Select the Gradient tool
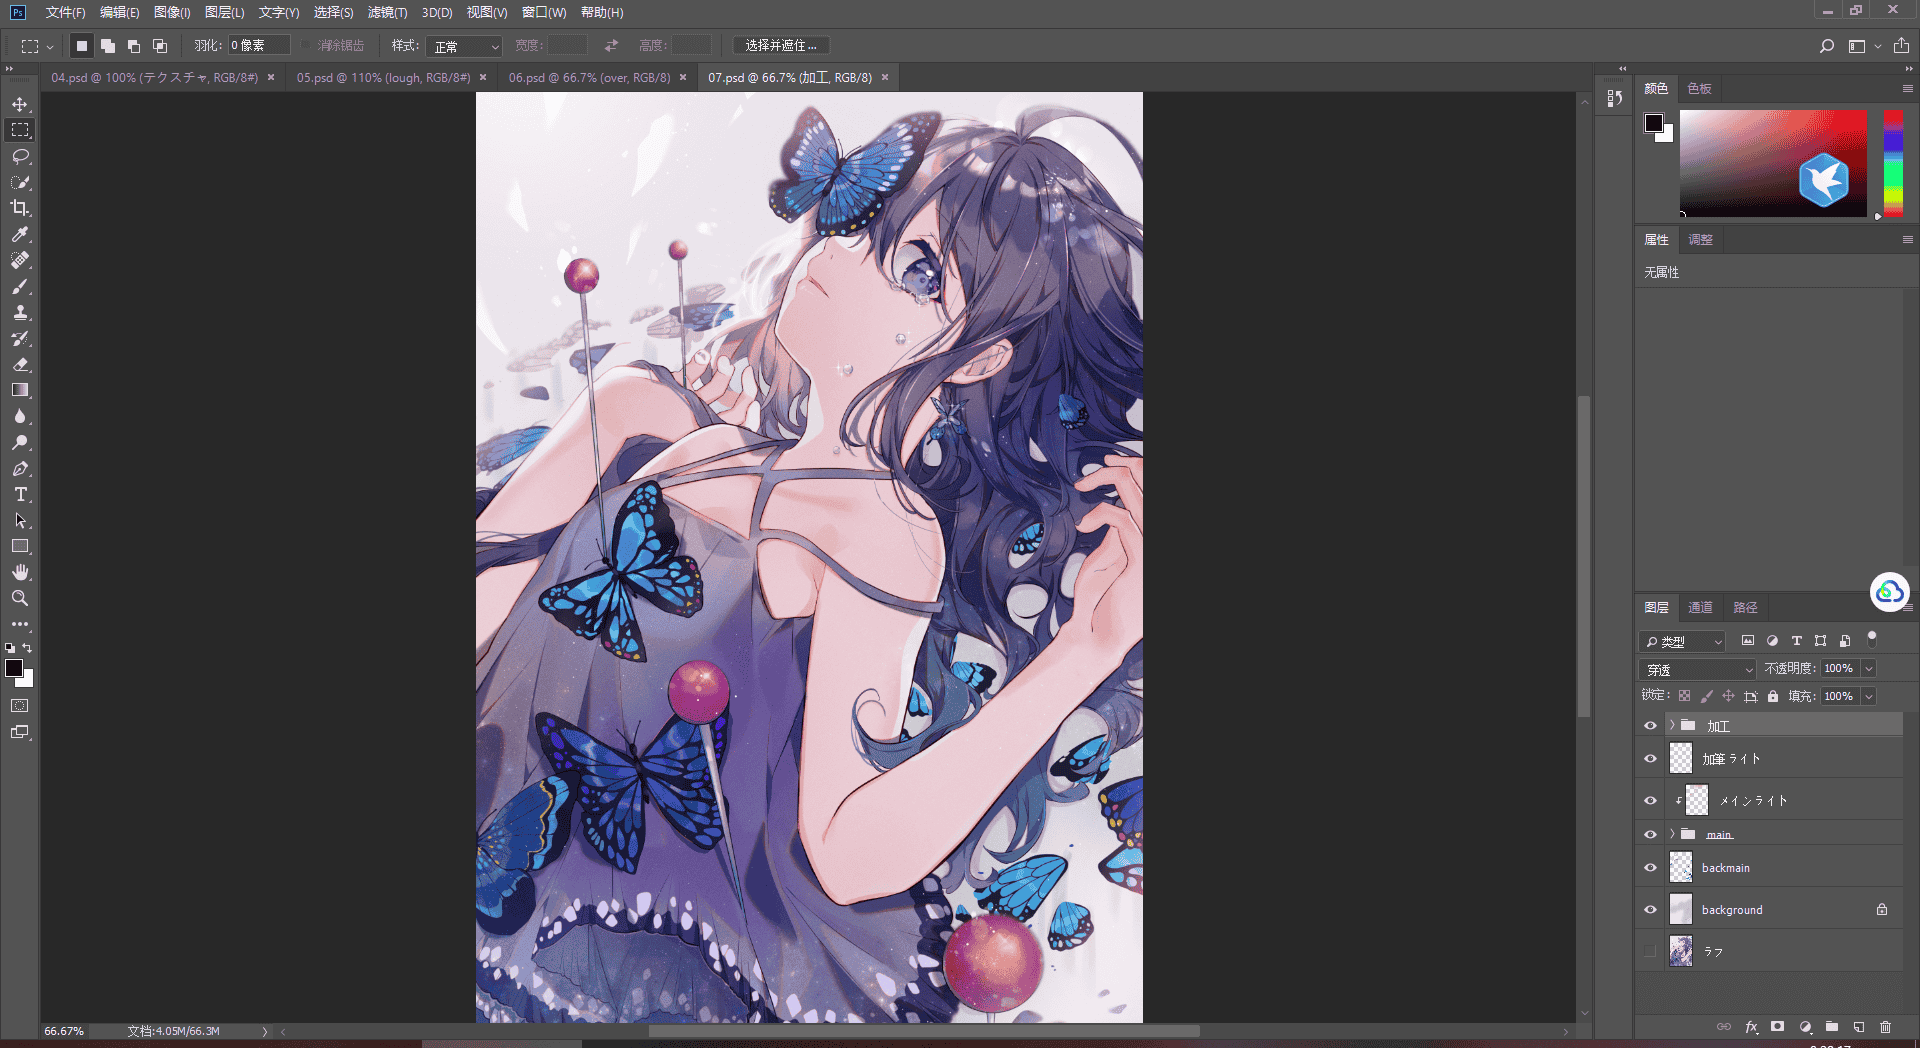 (x=20, y=390)
